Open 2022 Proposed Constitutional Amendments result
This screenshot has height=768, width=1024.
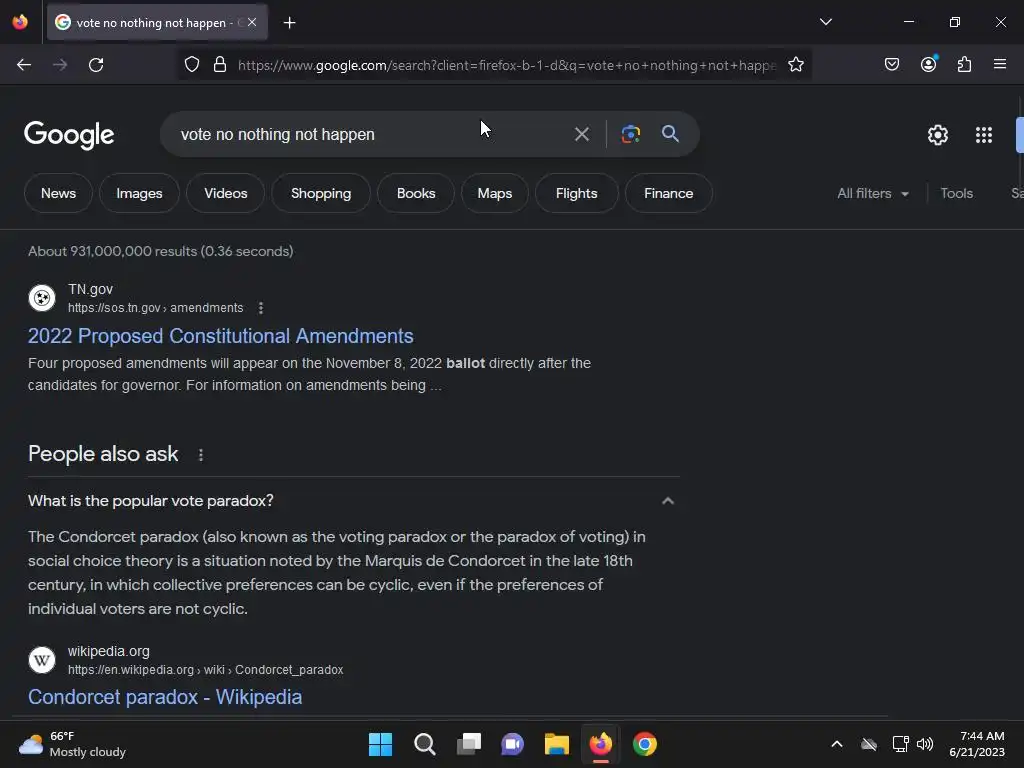pyautogui.click(x=221, y=336)
